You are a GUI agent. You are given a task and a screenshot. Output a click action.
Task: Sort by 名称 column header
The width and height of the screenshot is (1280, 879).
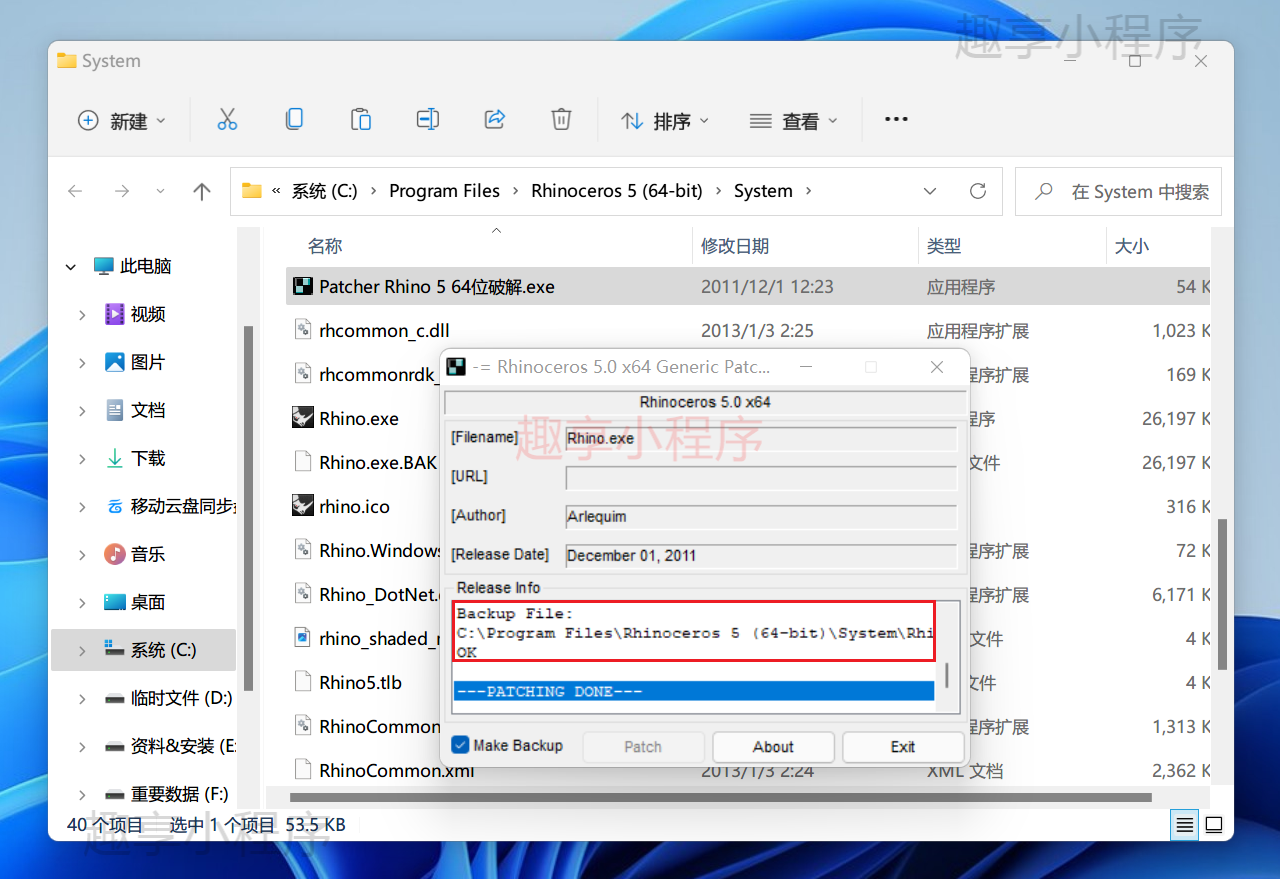tap(325, 246)
